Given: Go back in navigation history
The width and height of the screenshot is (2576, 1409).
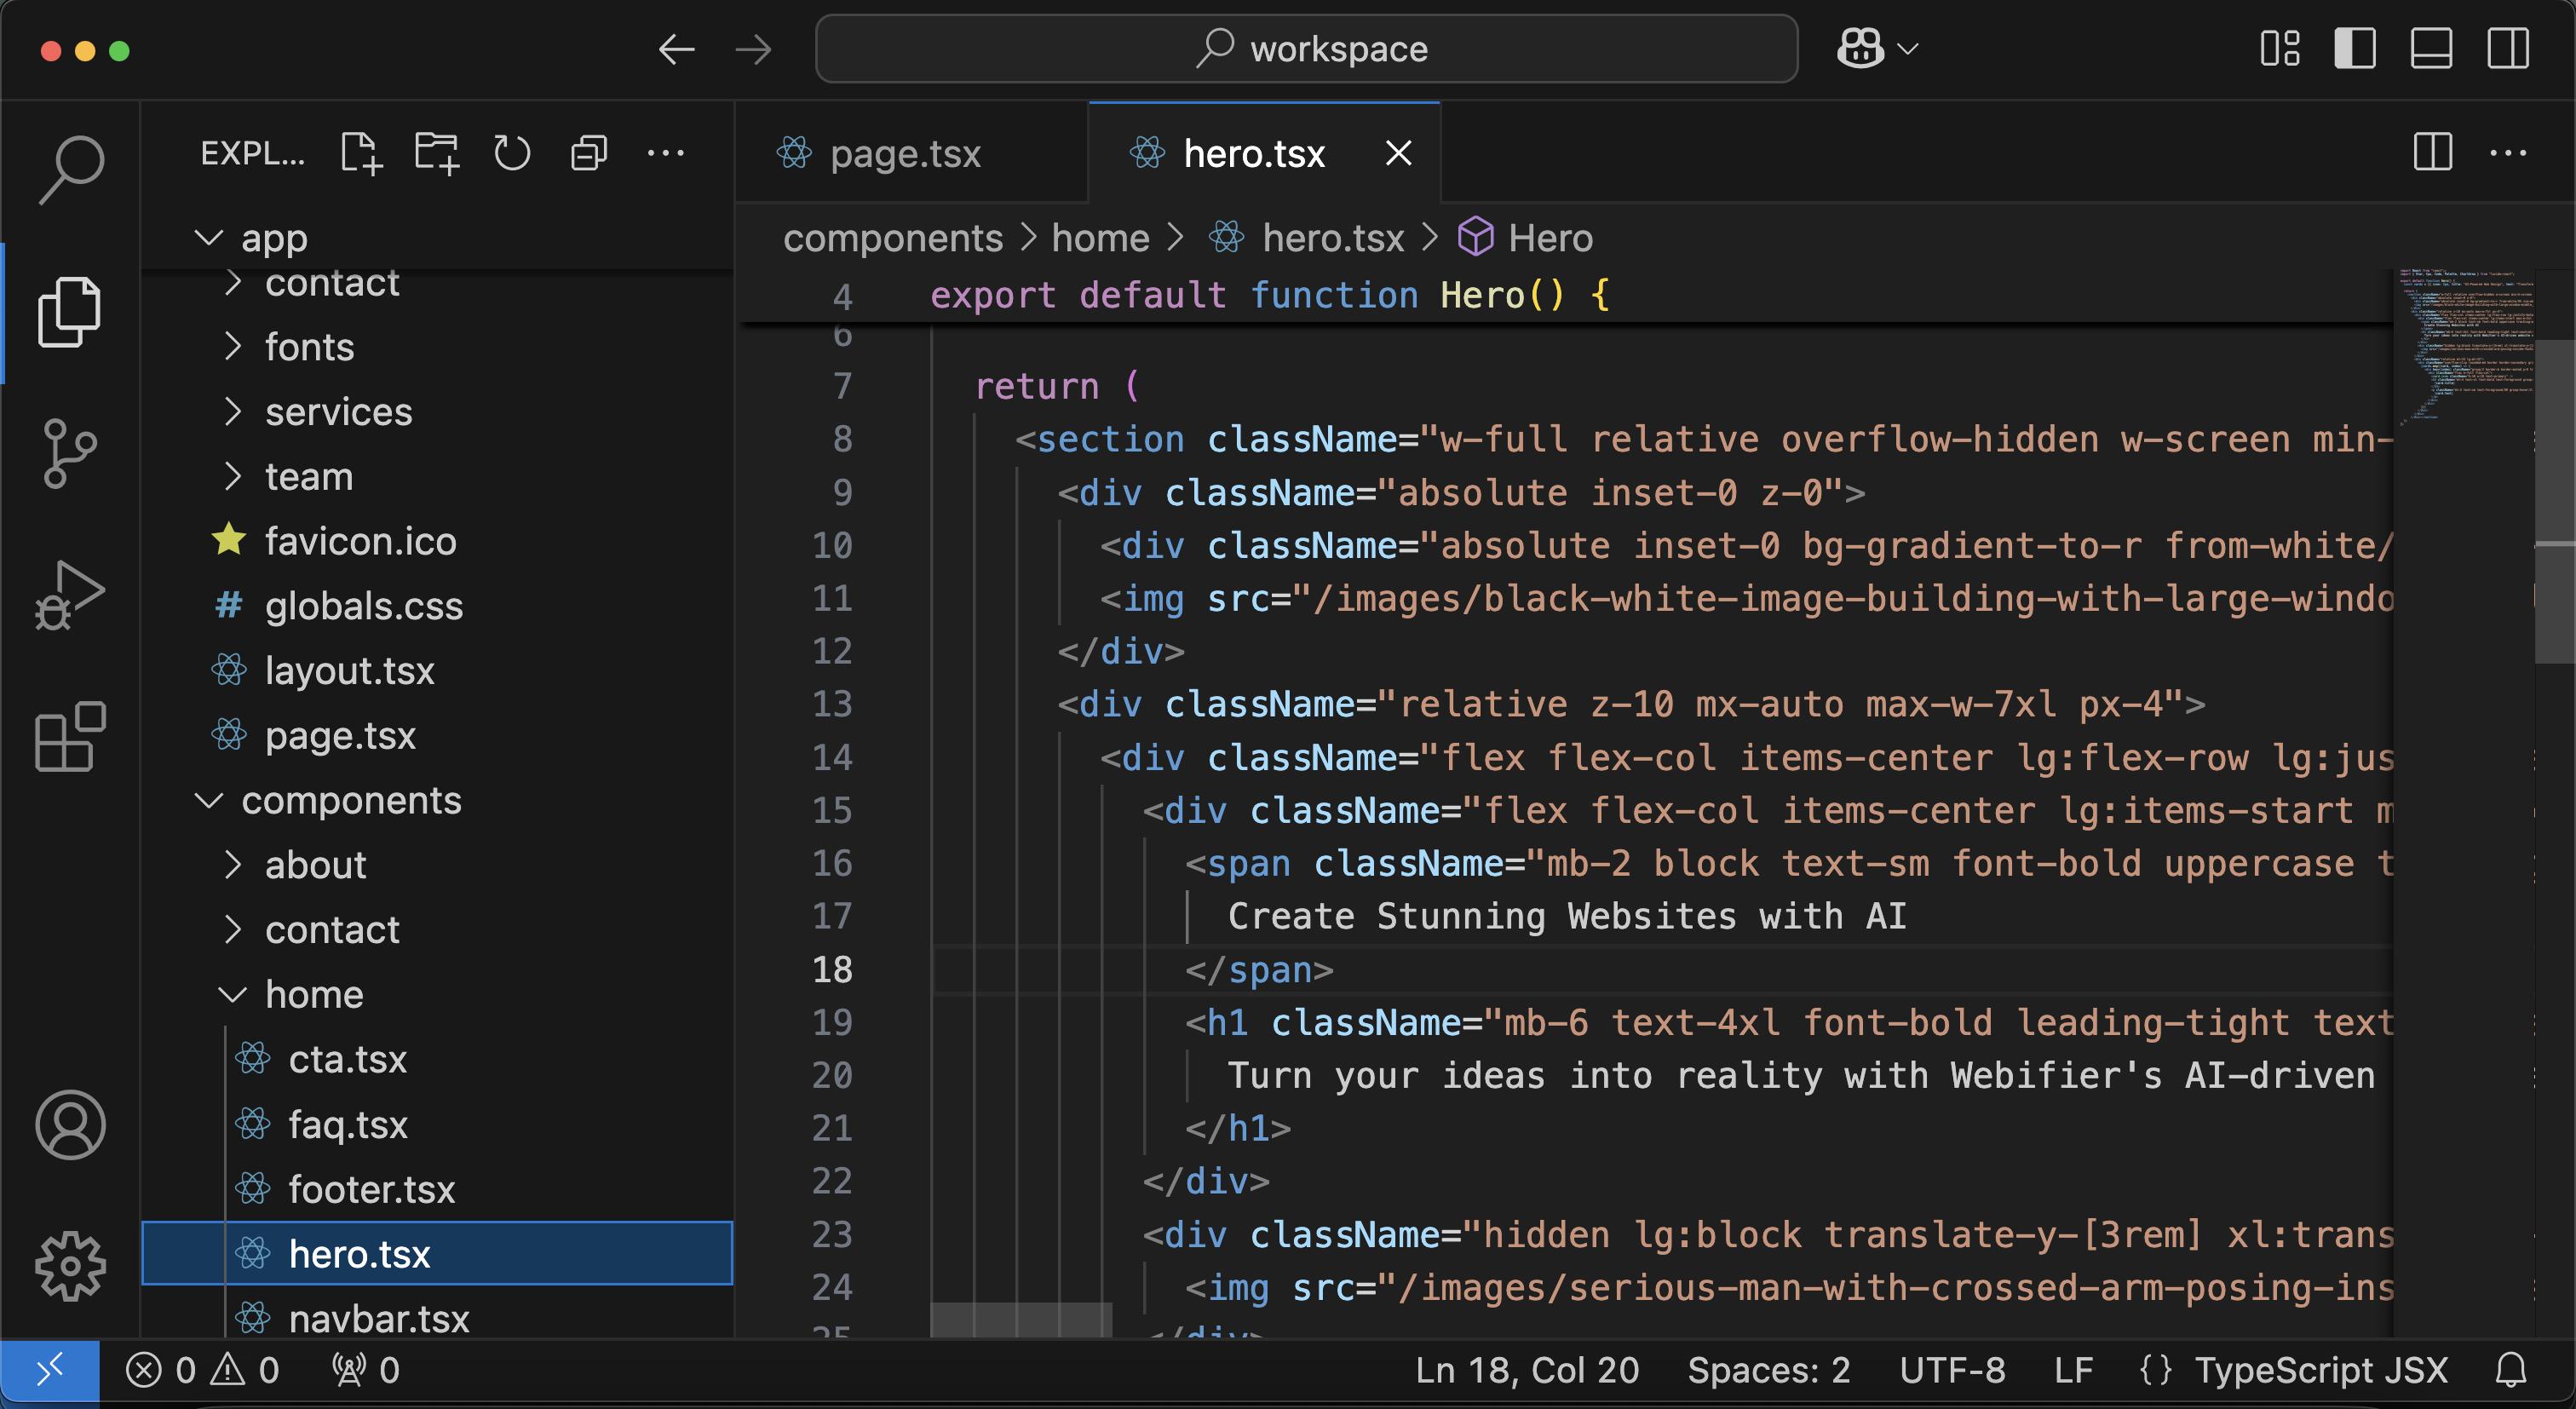Looking at the screenshot, I should 677,49.
